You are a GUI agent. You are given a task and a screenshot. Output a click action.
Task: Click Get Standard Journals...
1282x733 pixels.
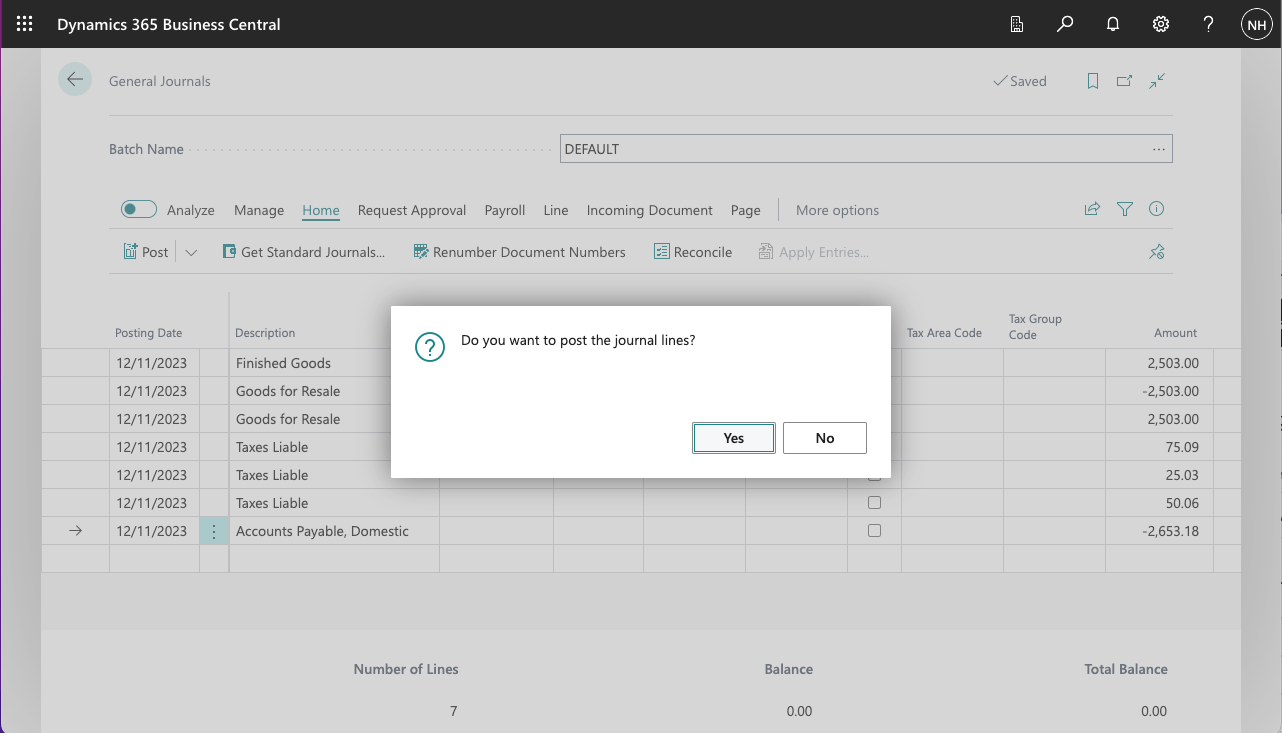click(303, 252)
